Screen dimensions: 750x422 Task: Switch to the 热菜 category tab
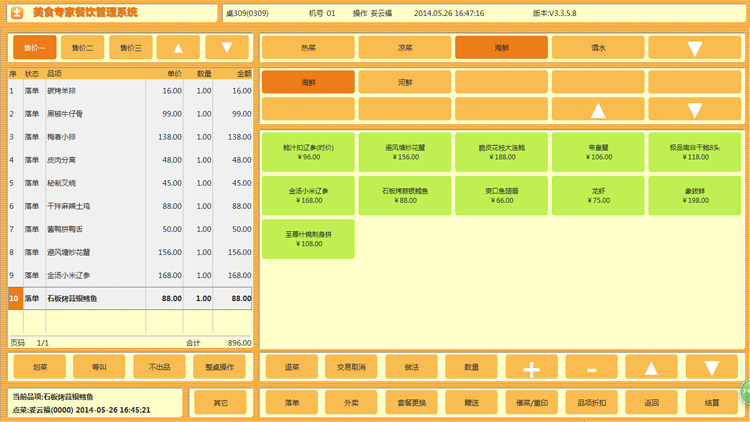point(308,47)
